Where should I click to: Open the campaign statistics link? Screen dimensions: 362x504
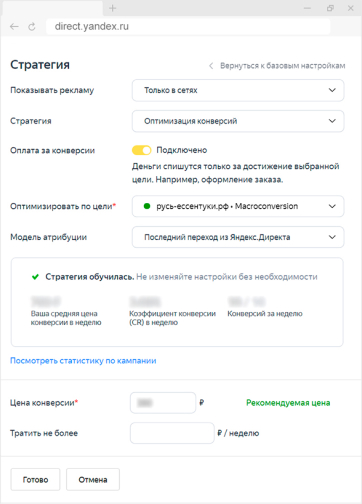[x=83, y=361]
